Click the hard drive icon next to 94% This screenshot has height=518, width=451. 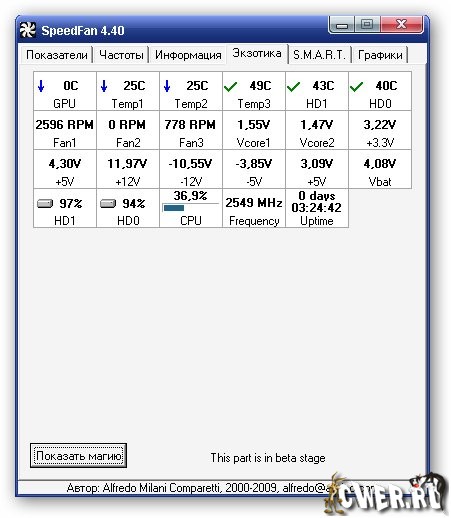tap(108, 203)
